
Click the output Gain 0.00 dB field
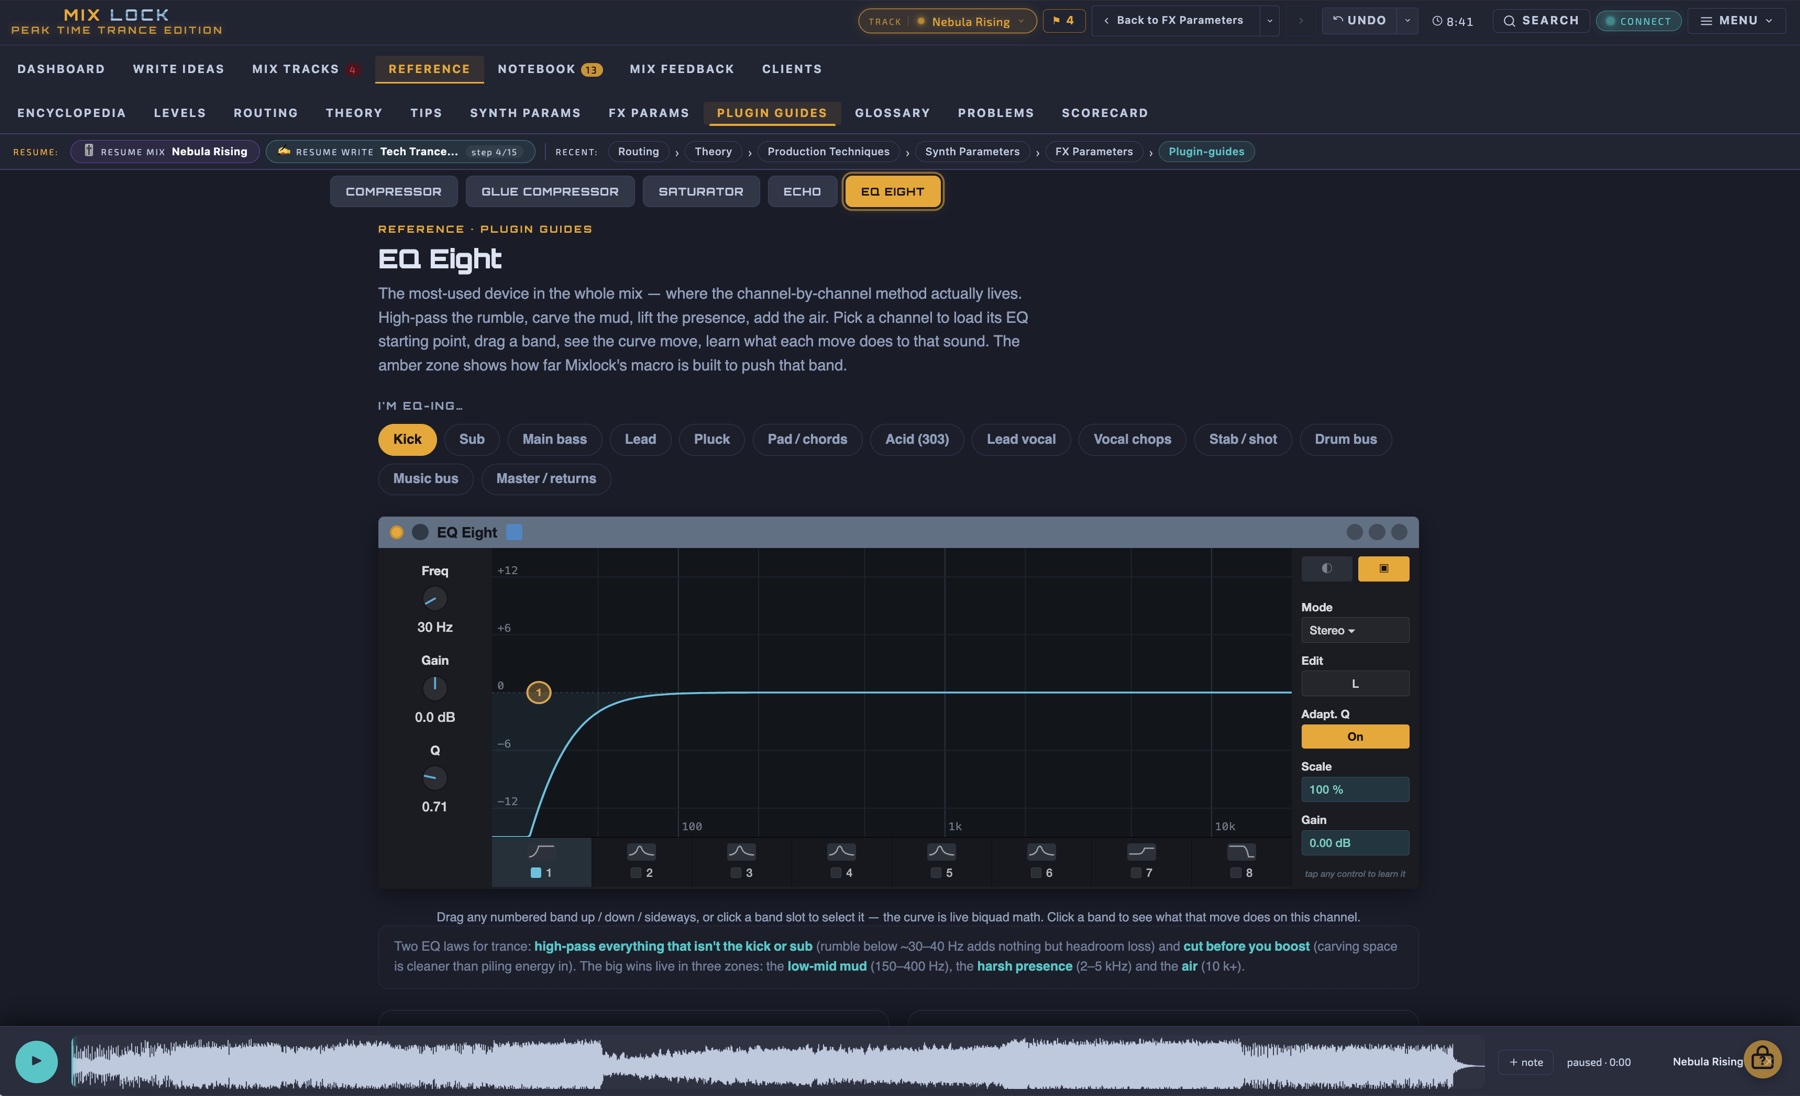pos(1355,843)
